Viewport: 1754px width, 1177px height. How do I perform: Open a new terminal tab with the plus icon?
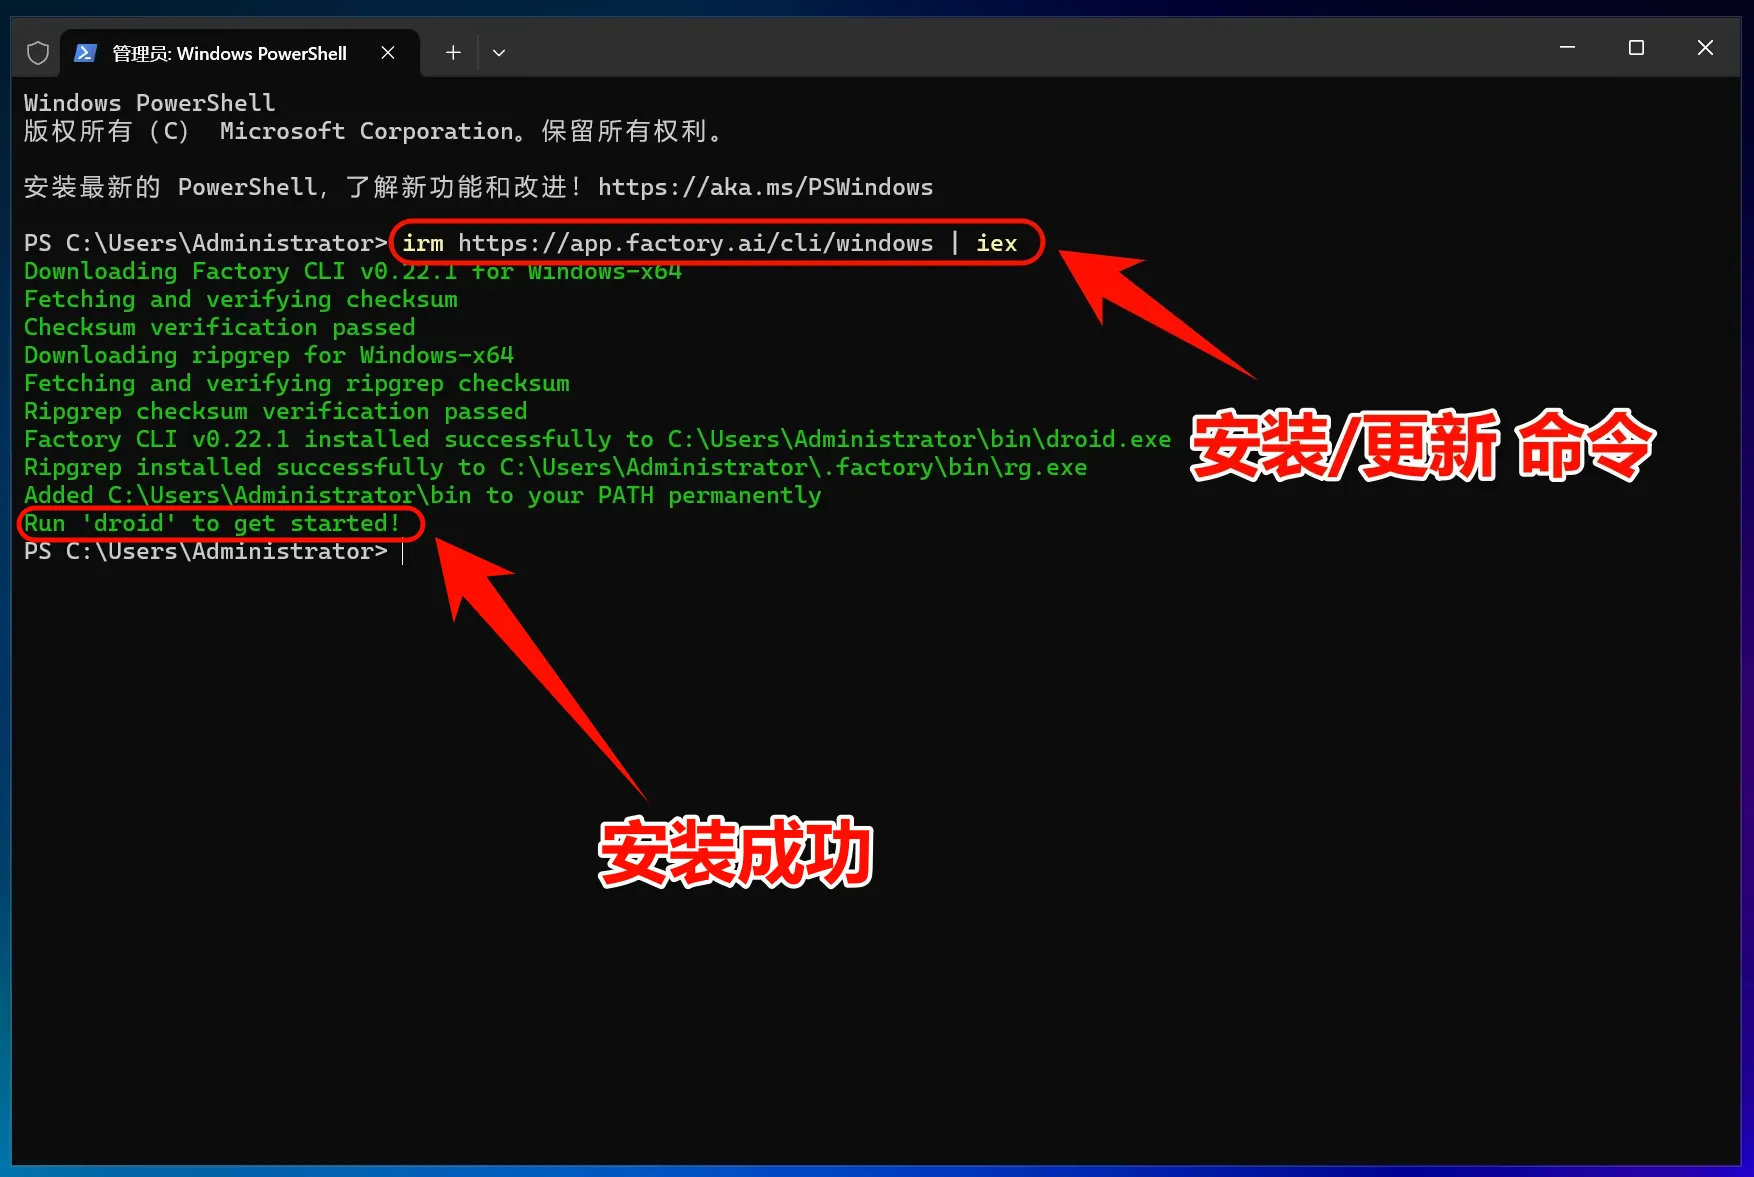[x=452, y=52]
